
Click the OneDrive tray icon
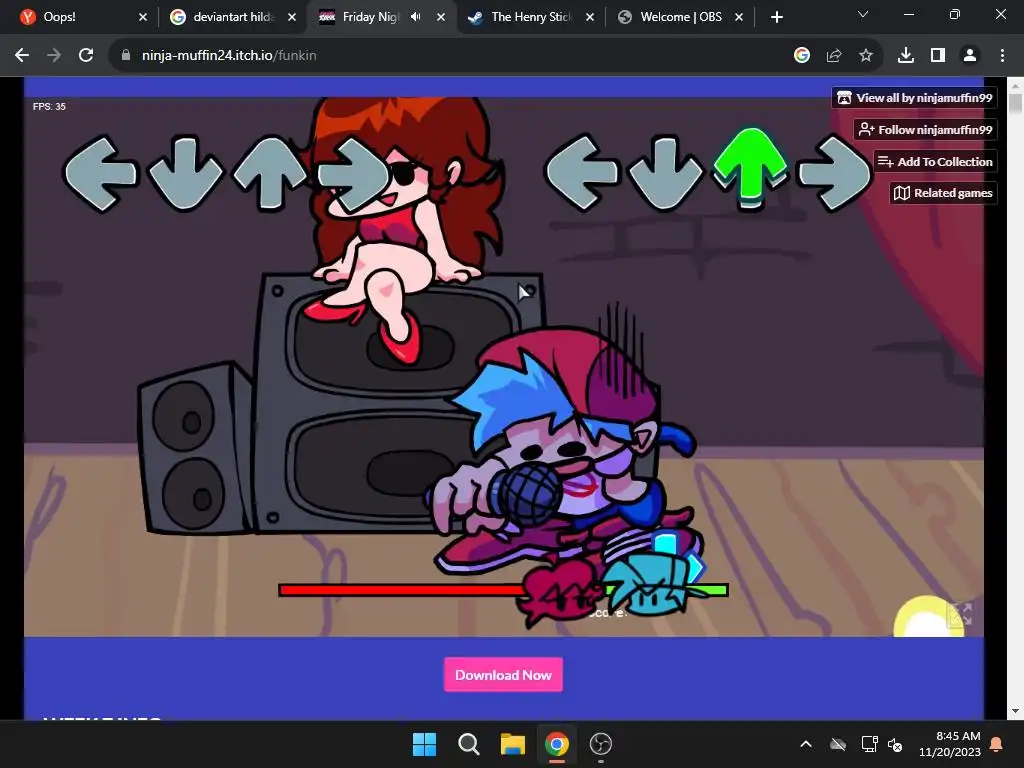[x=838, y=744]
